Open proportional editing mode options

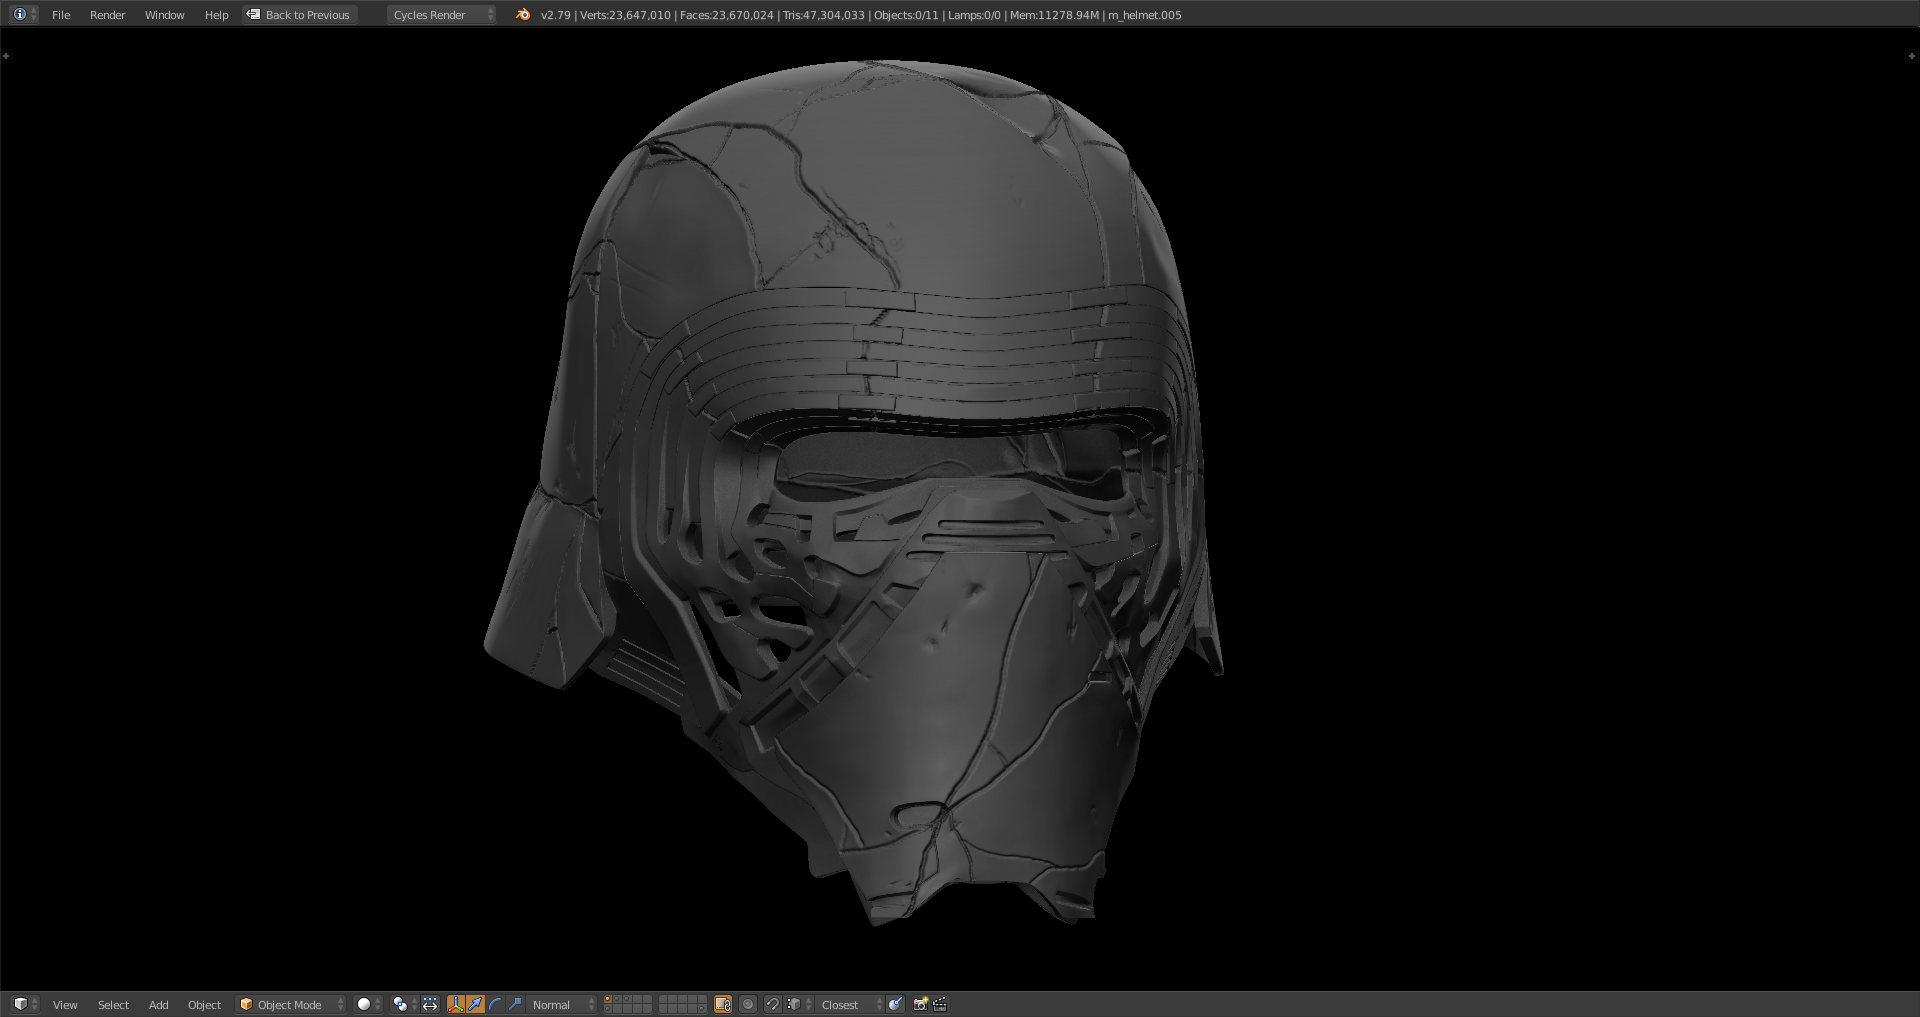748,1004
